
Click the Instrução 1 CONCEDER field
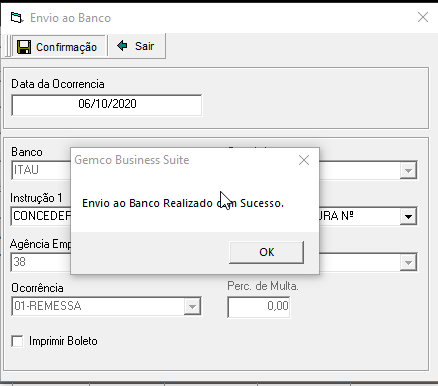point(41,216)
